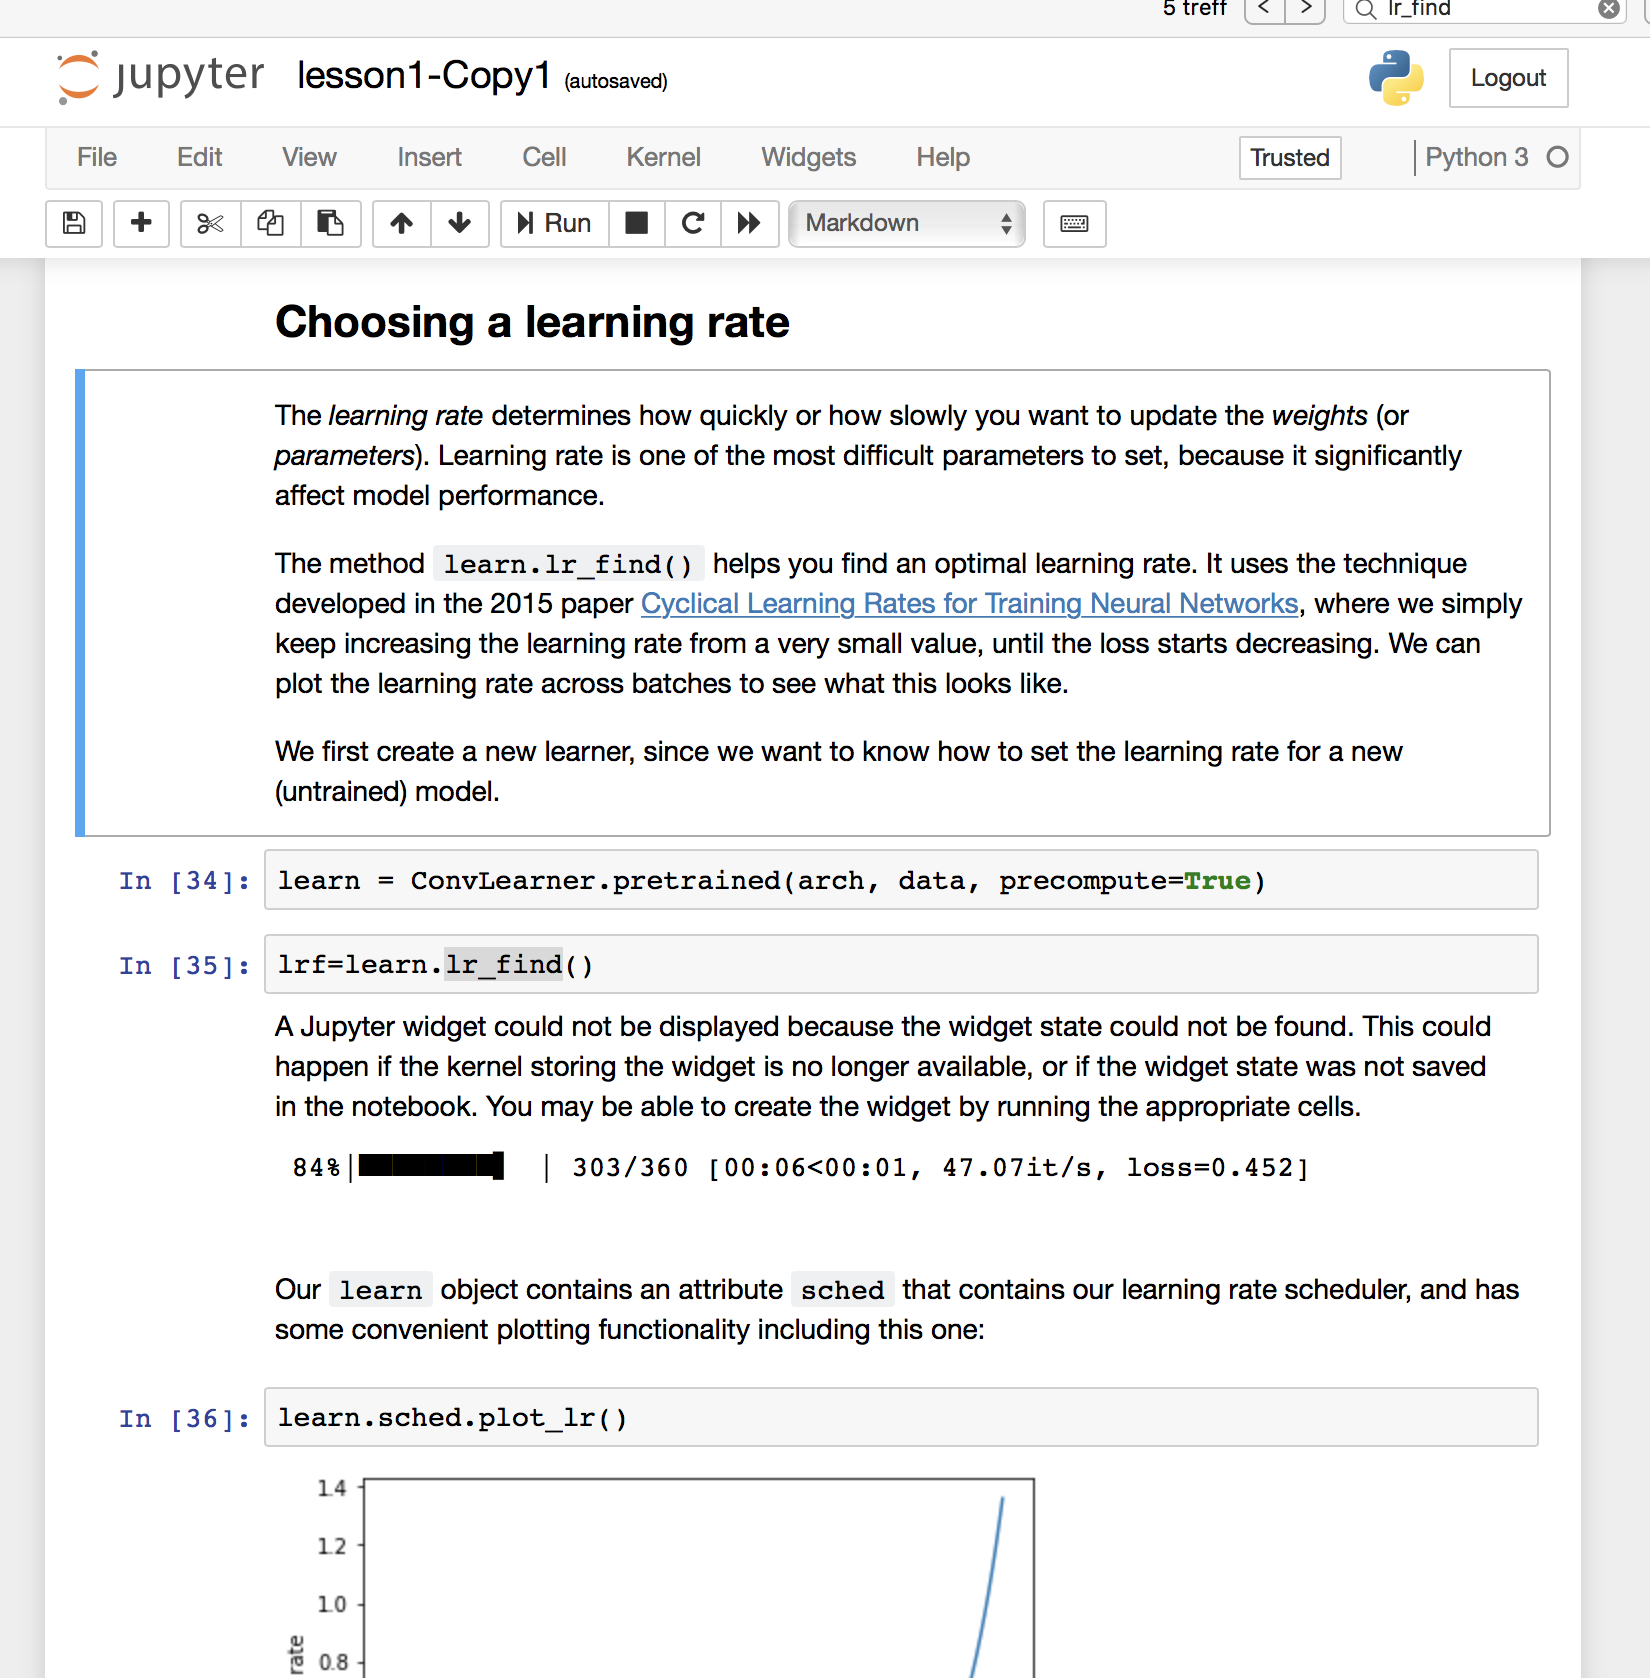Click the Logout button
Viewport: 1650px width, 1678px height.
click(x=1507, y=78)
